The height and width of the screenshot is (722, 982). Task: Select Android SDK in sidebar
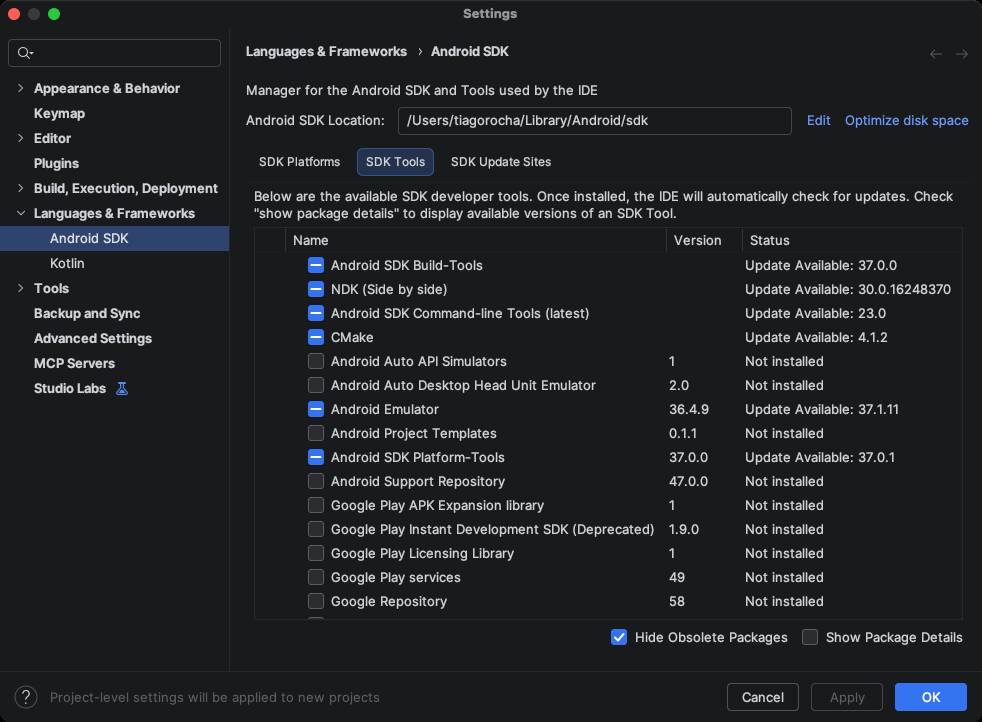coord(115,239)
